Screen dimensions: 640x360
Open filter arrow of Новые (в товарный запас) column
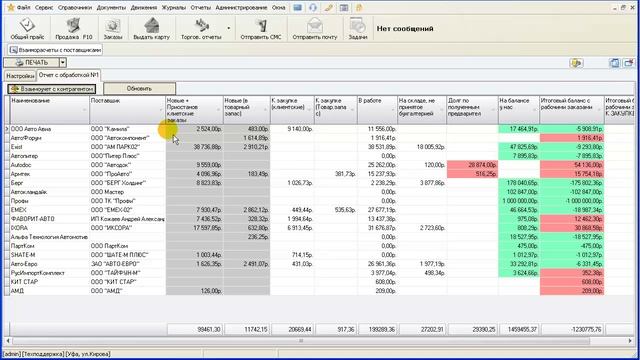pyautogui.click(x=265, y=110)
